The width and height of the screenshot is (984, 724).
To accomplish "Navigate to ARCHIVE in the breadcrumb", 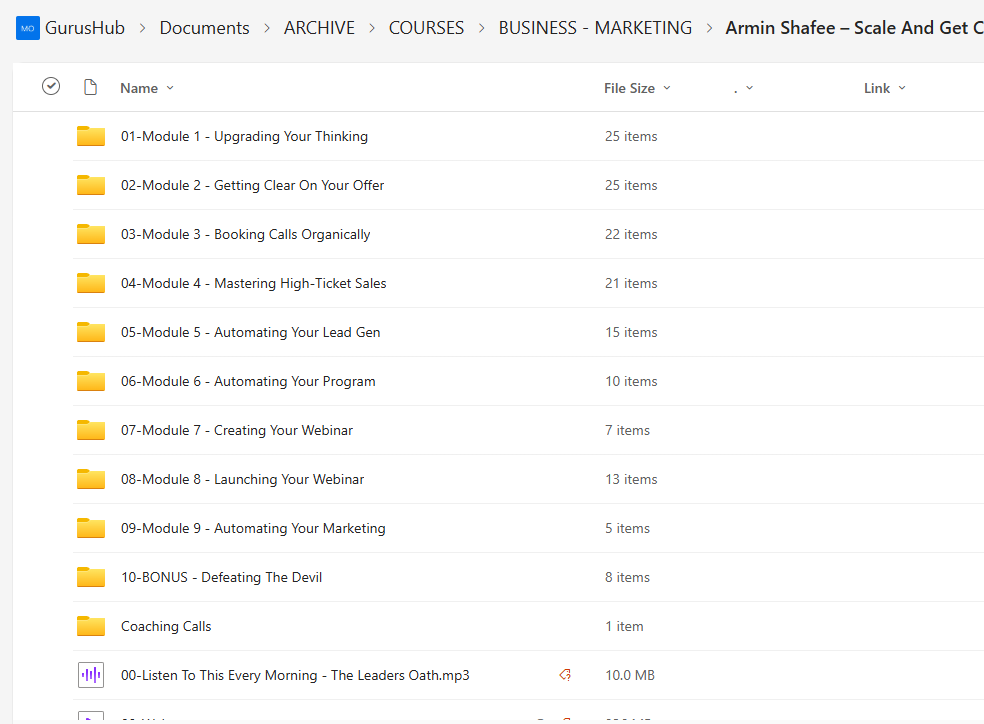I will point(319,28).
